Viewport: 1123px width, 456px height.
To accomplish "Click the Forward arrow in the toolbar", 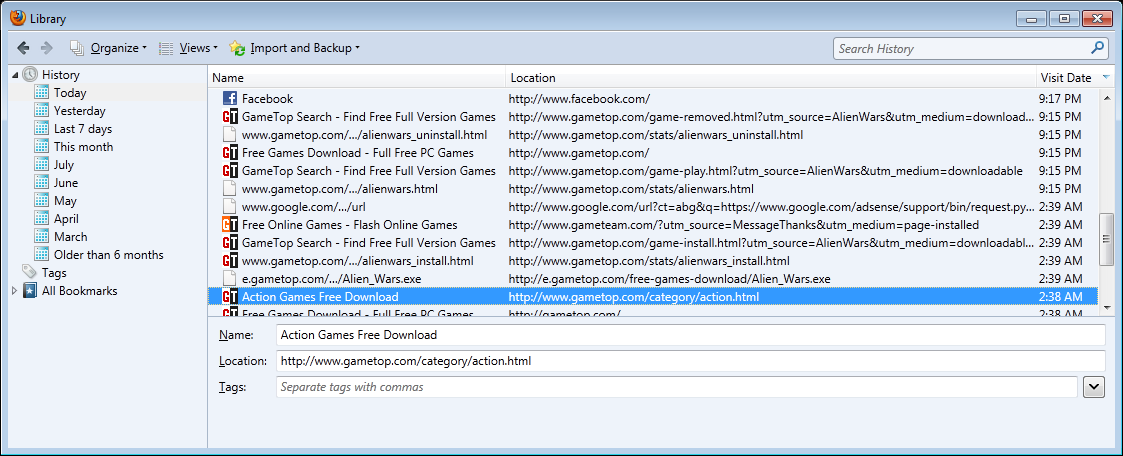I will (47, 48).
